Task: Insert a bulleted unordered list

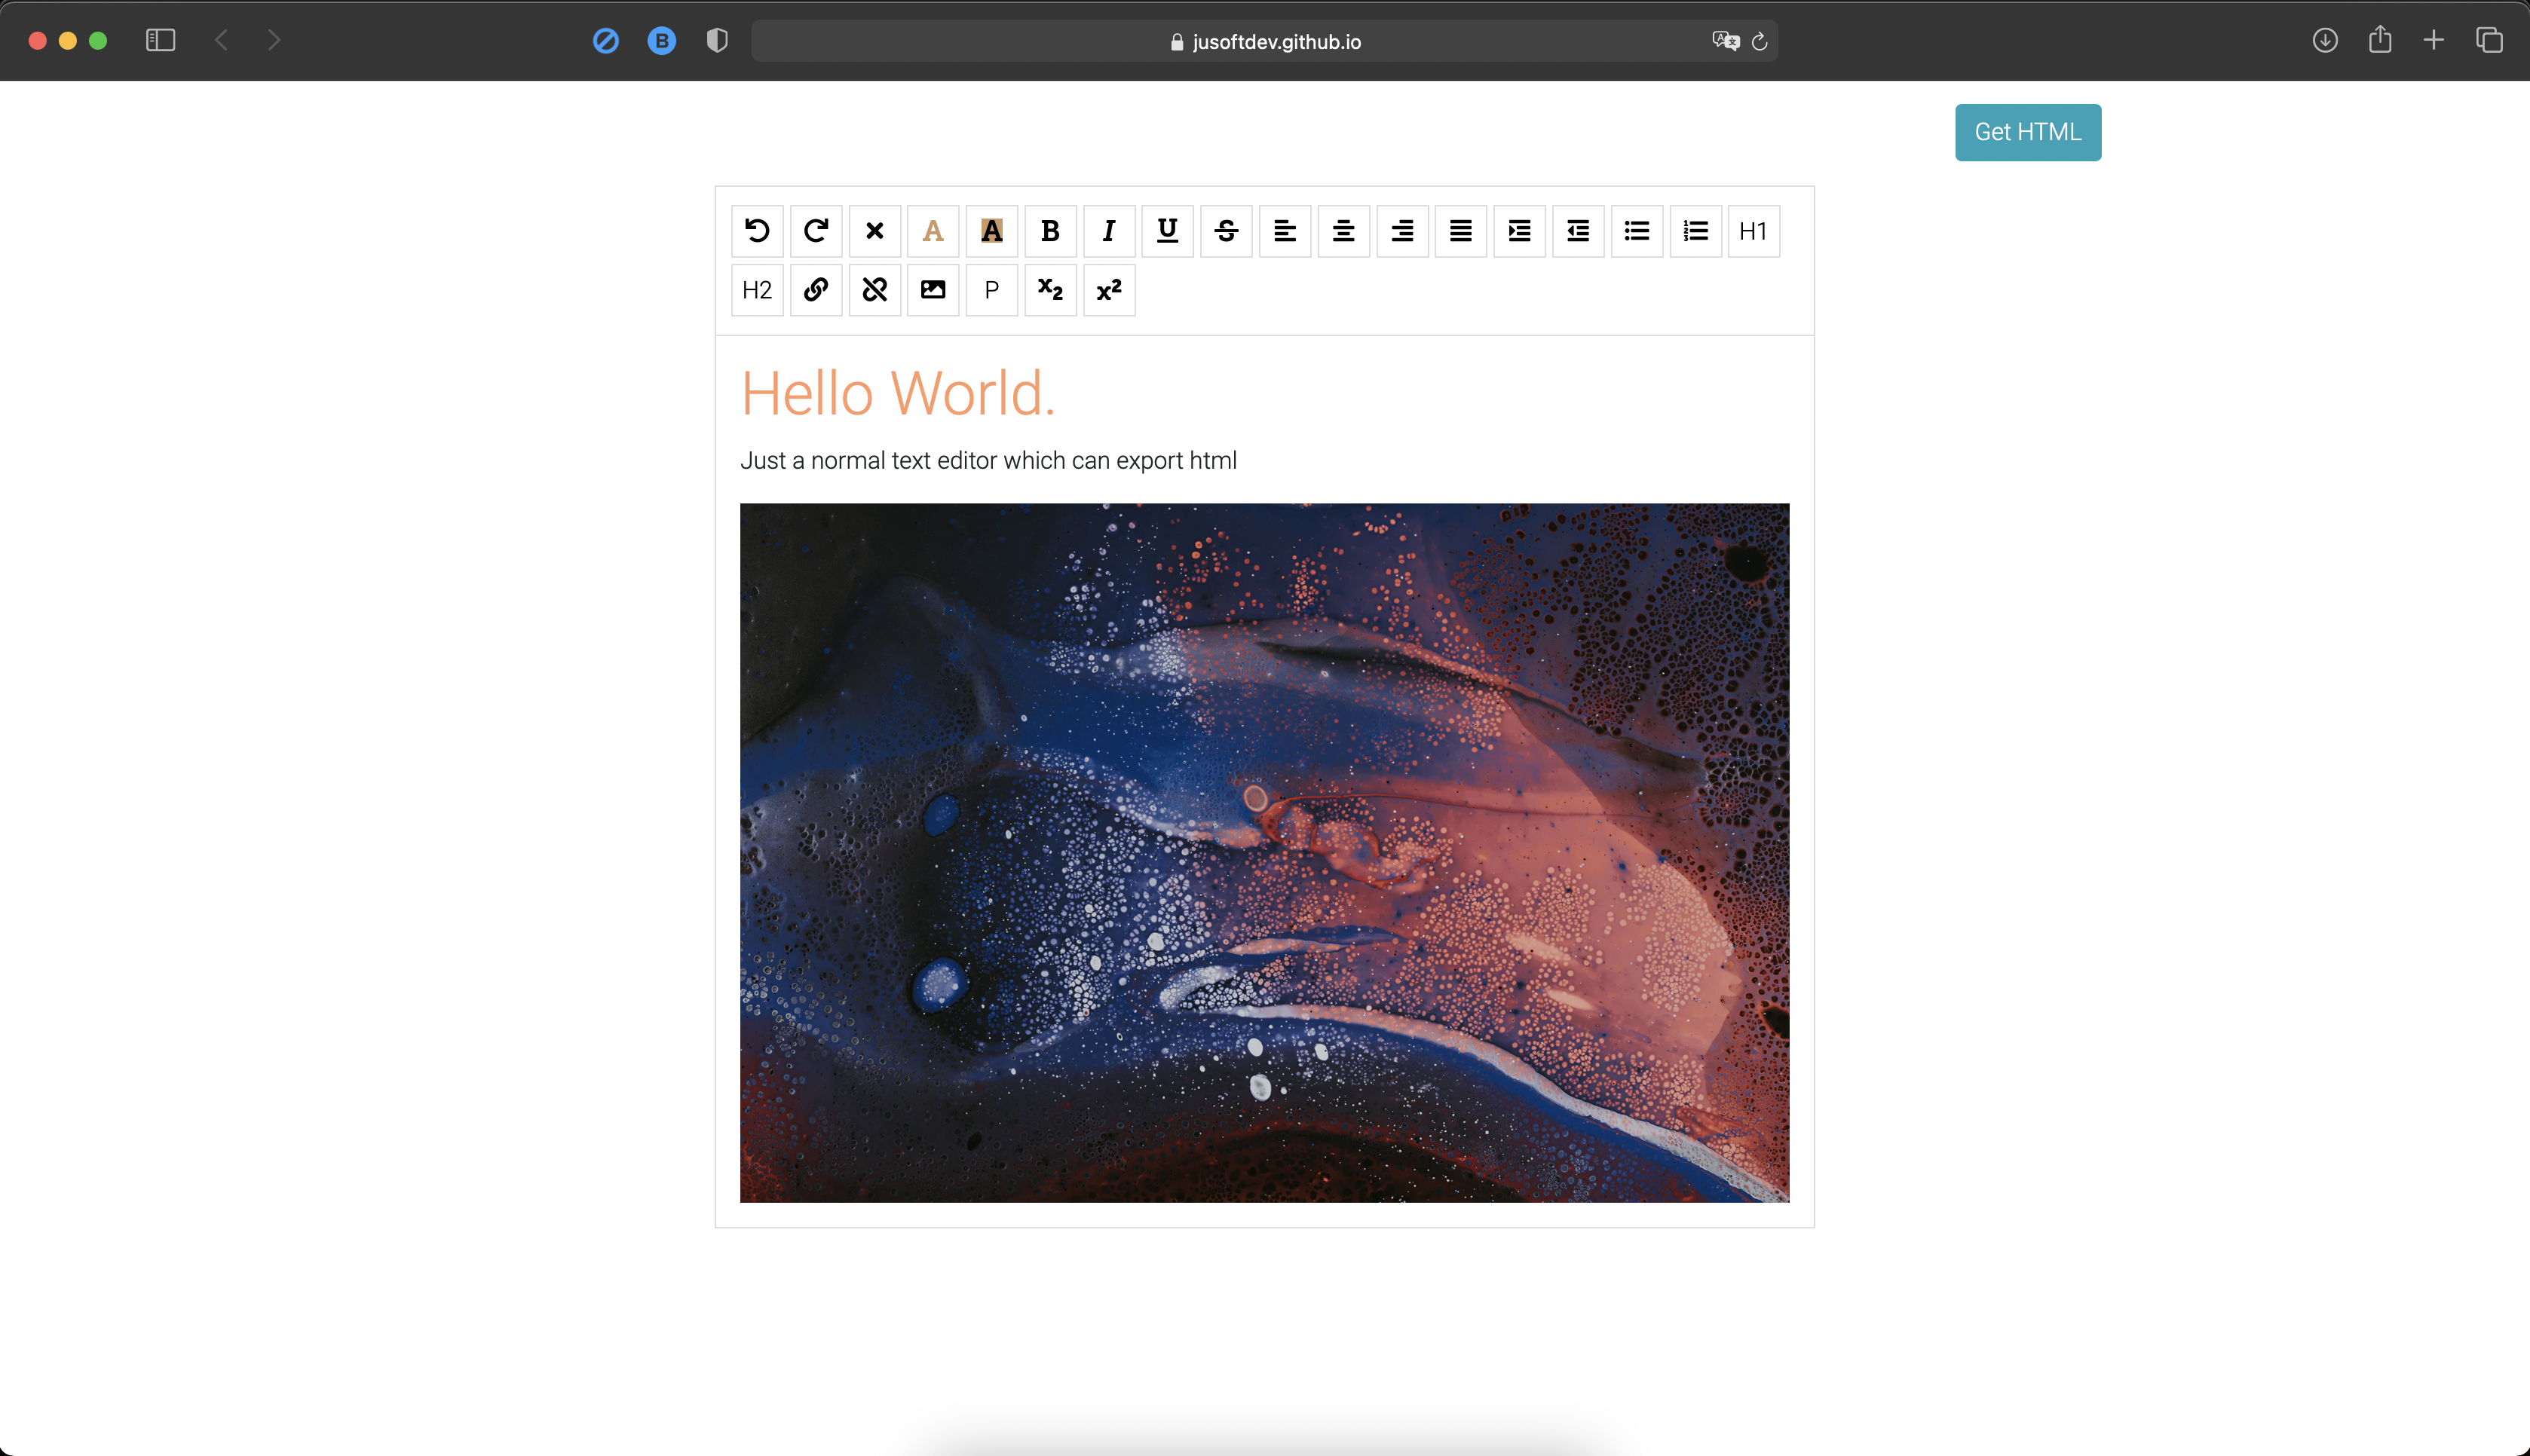Action: [1637, 231]
